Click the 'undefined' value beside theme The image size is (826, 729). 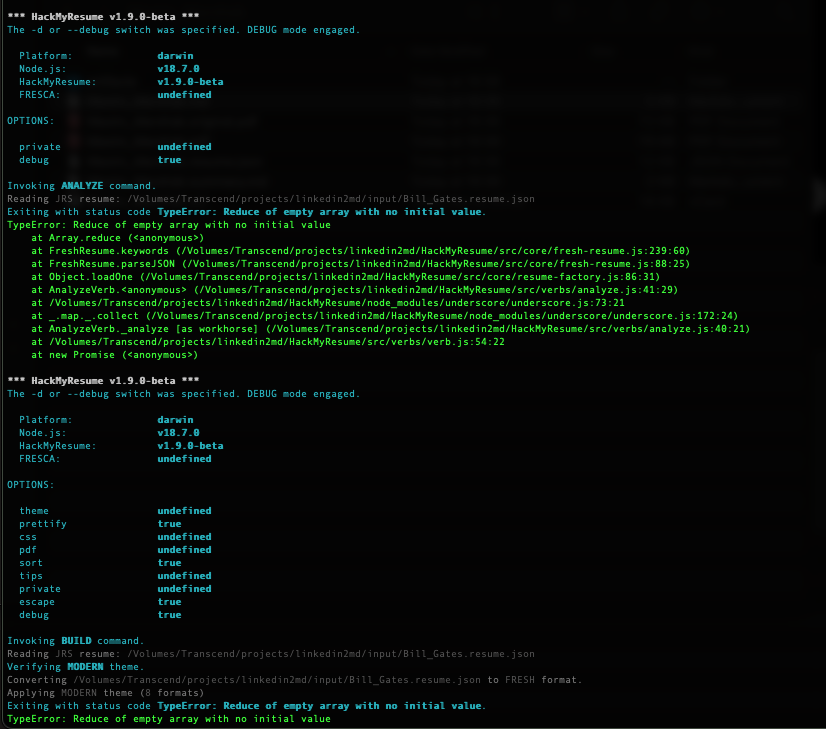point(184,511)
